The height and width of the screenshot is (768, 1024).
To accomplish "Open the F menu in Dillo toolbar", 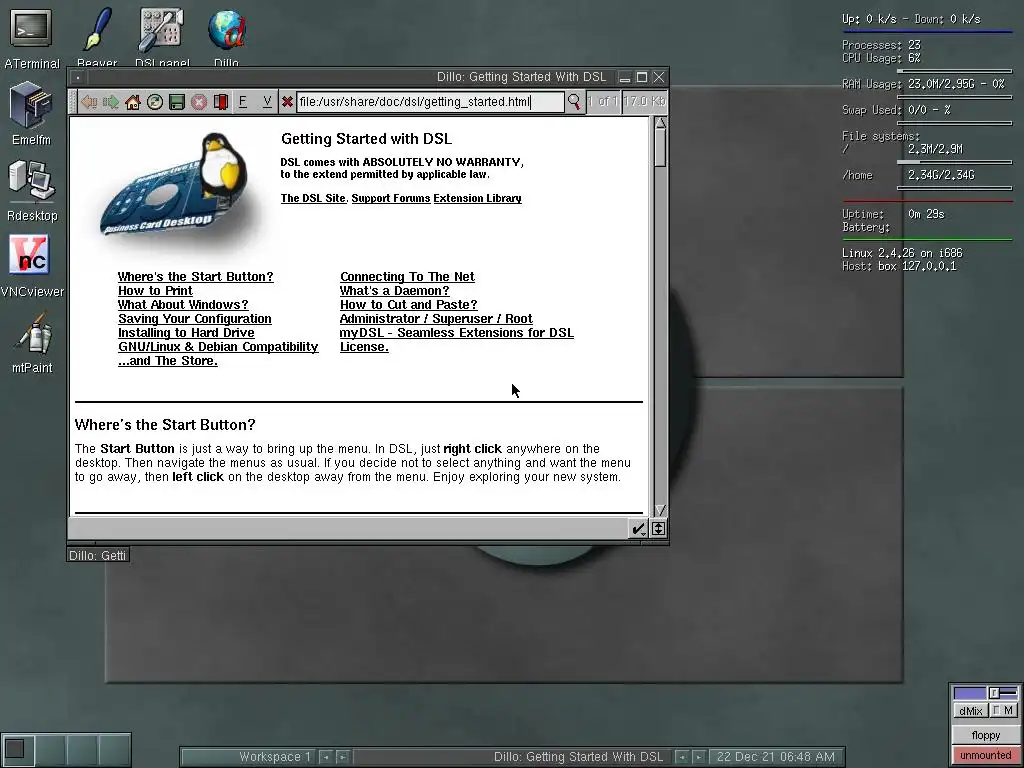I will click(243, 102).
